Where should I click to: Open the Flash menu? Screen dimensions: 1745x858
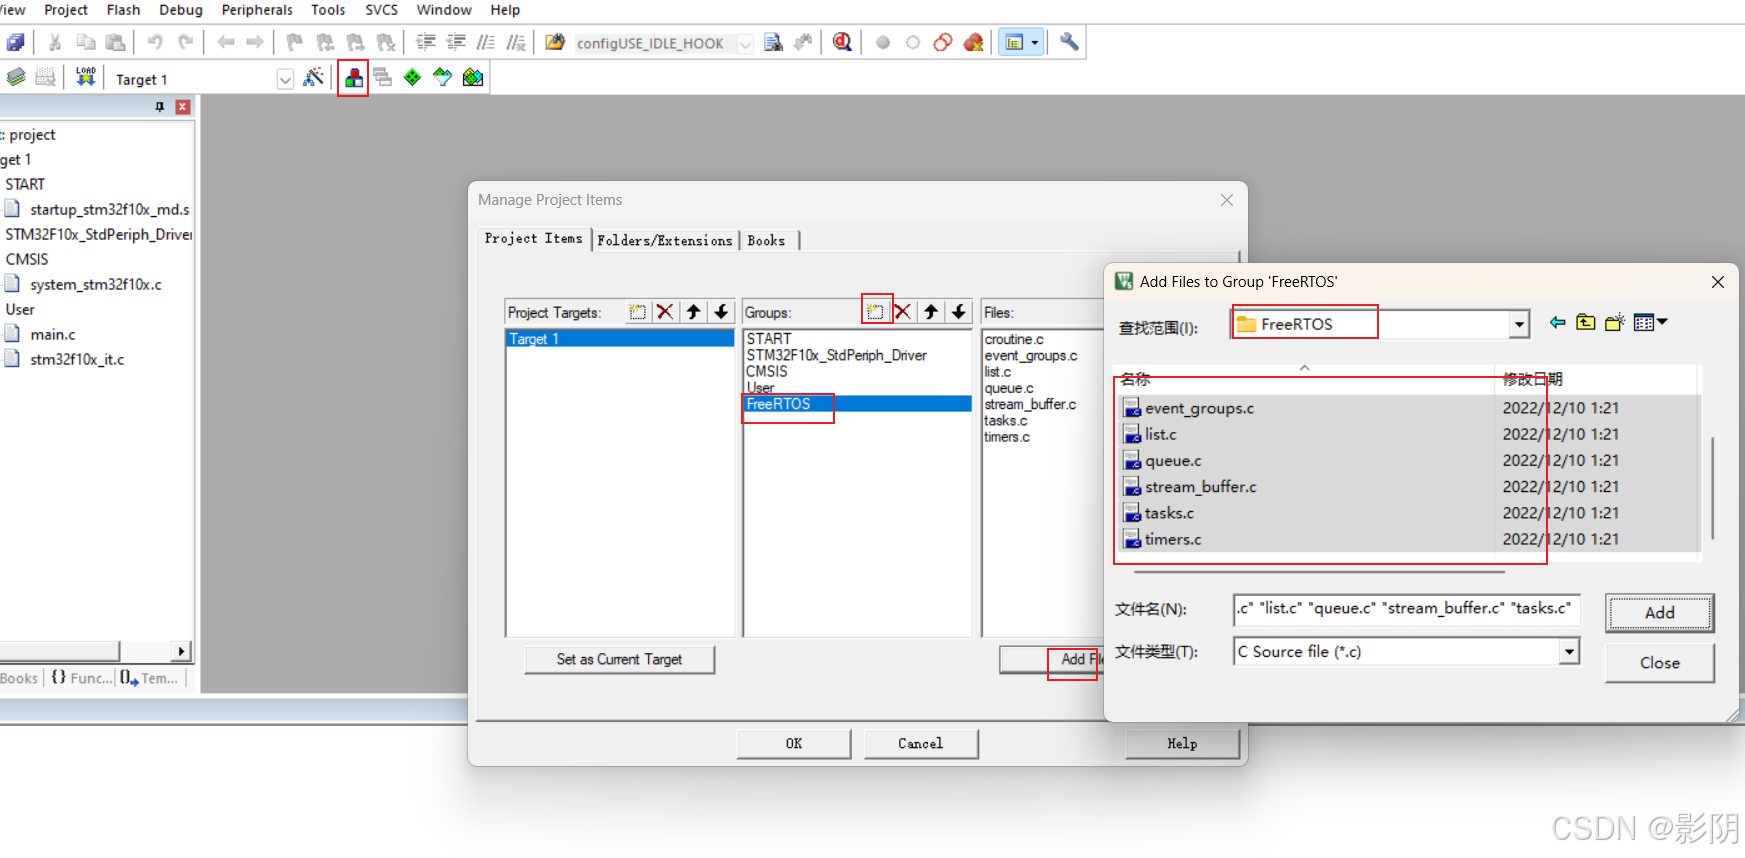point(124,10)
